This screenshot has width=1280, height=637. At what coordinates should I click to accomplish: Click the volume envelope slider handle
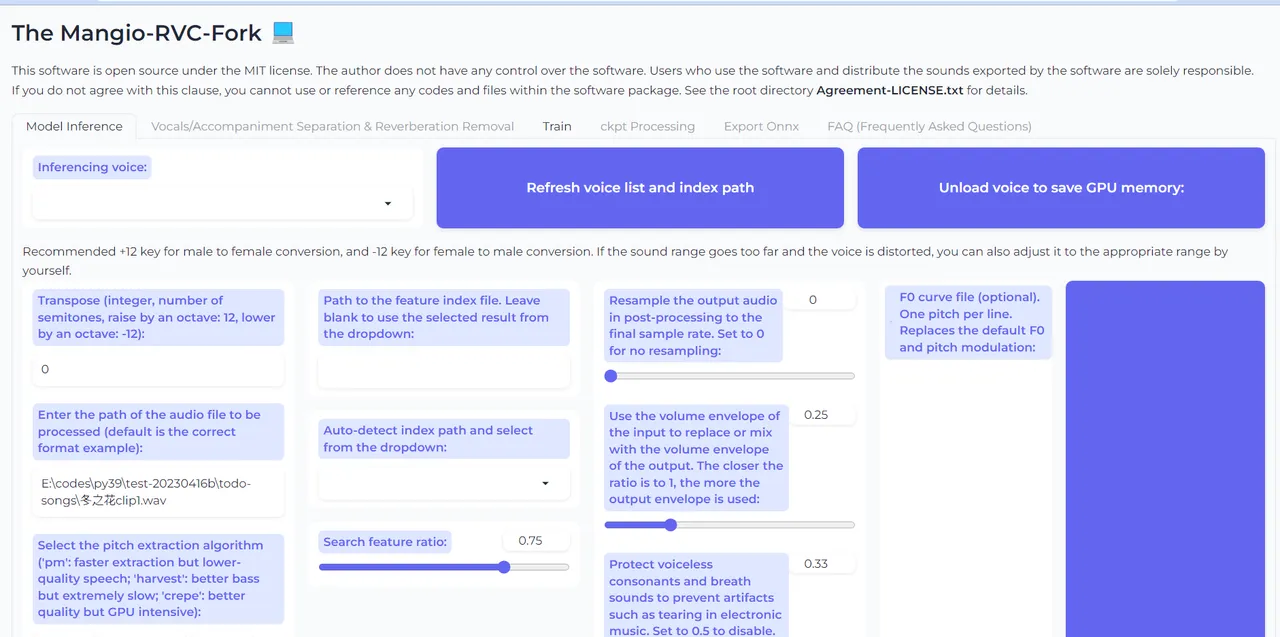pos(671,525)
